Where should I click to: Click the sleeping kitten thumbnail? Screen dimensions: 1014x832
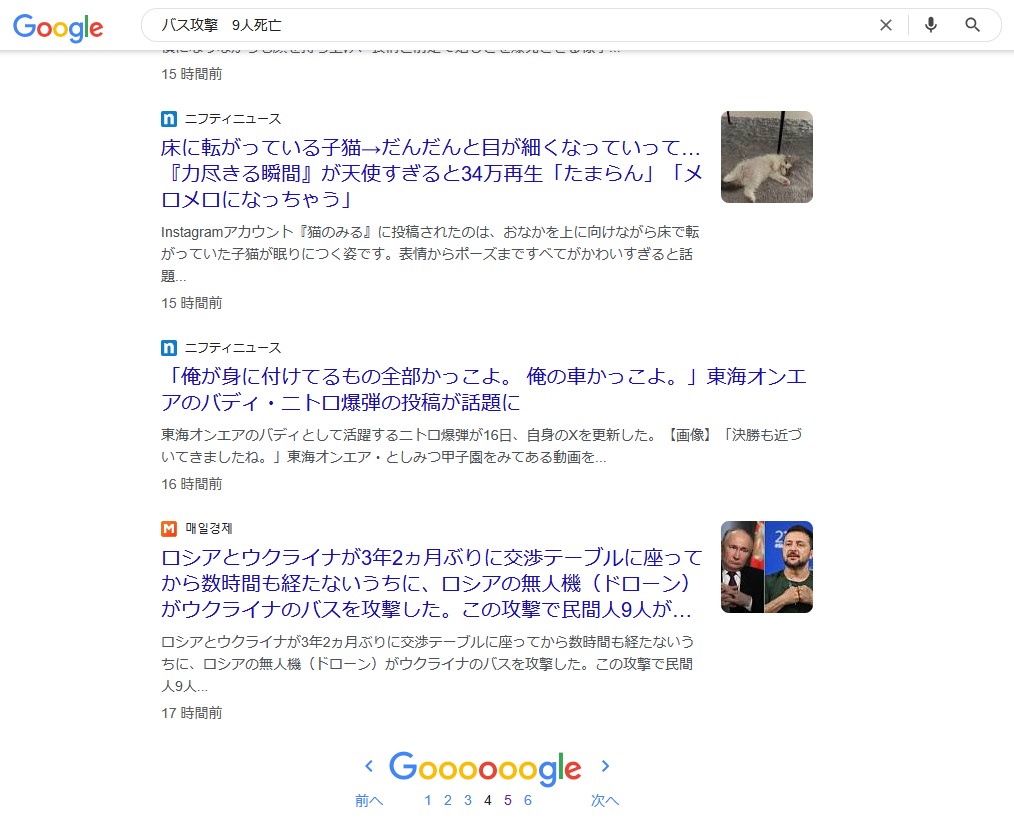(767, 157)
